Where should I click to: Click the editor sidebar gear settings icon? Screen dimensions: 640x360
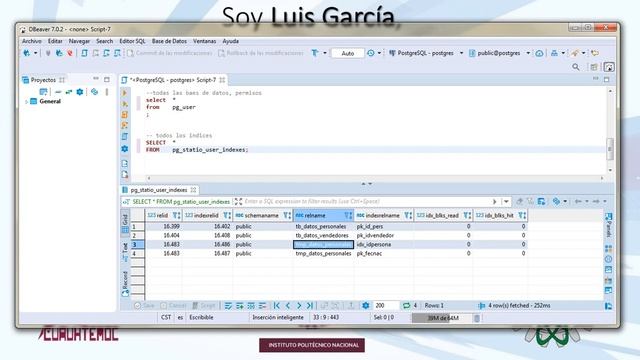pyautogui.click(x=125, y=149)
